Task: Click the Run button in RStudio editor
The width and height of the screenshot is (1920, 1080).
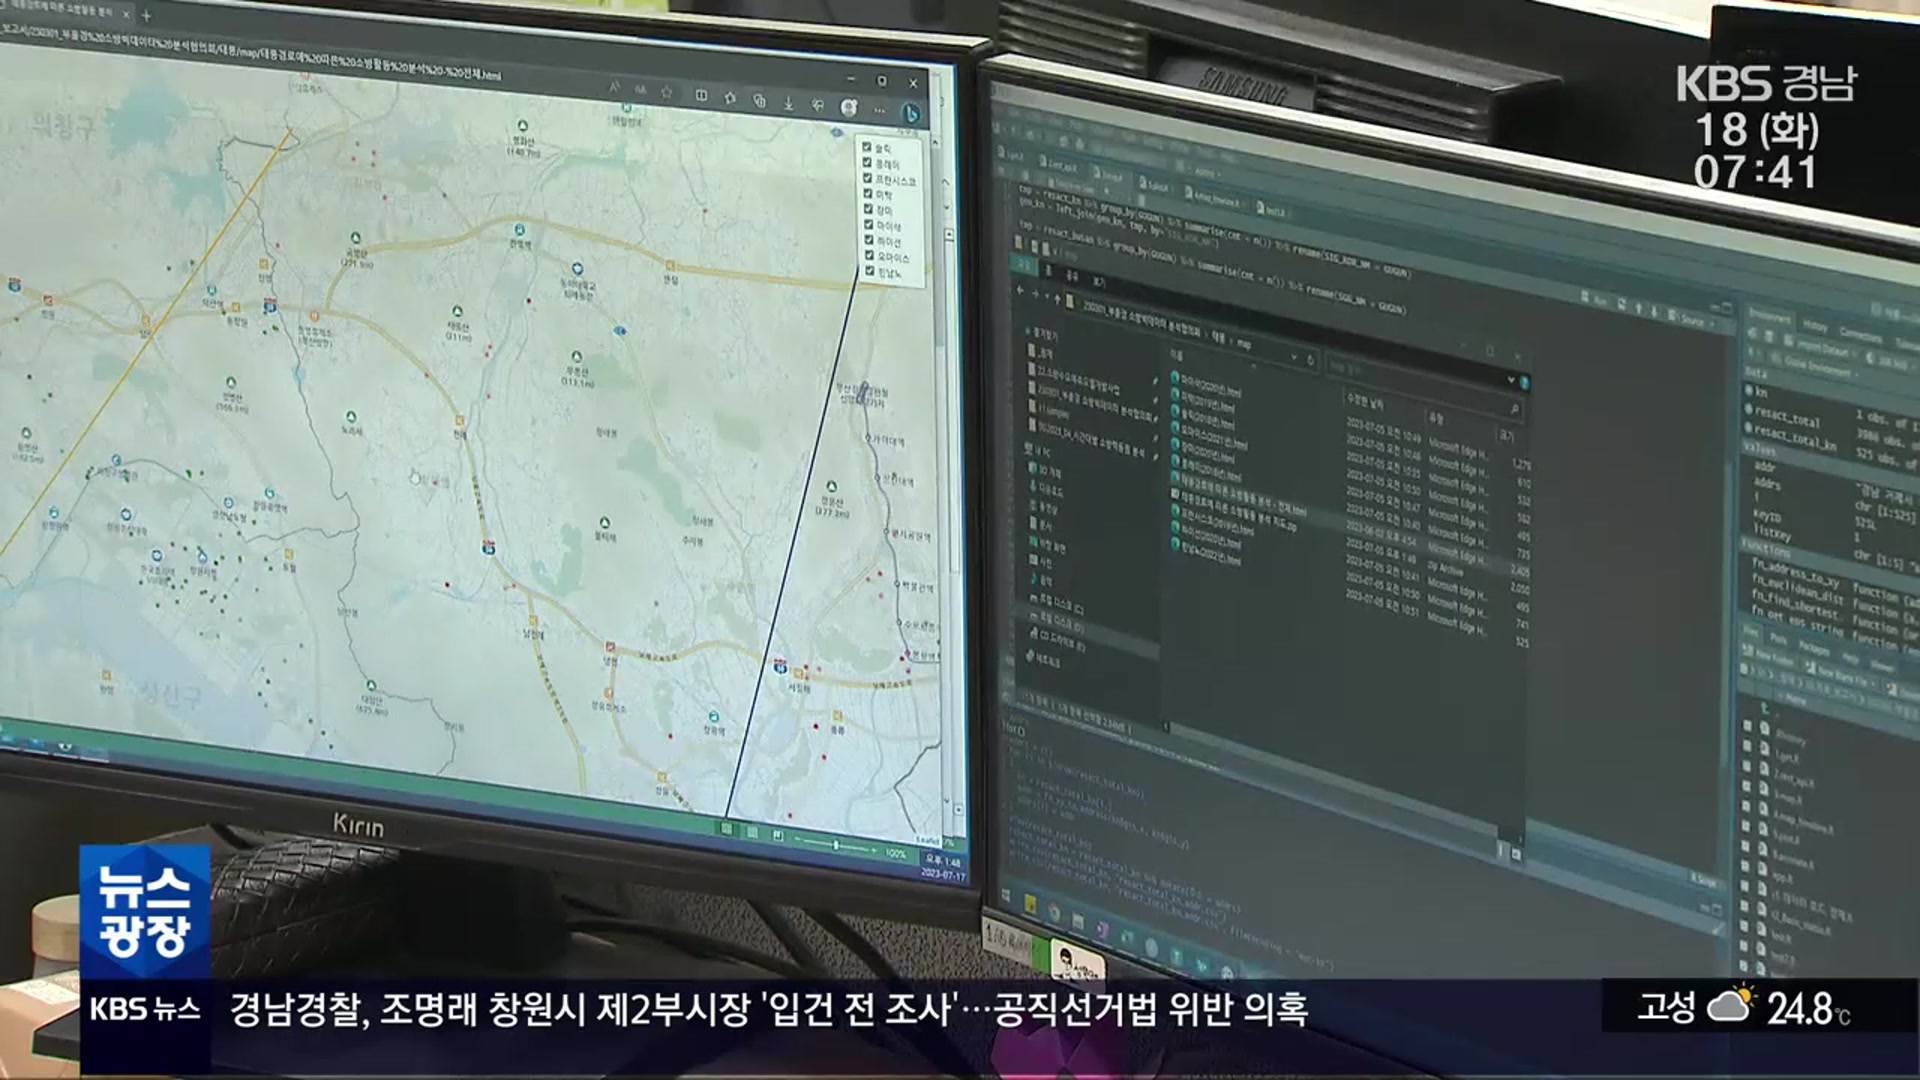Action: click(1594, 298)
